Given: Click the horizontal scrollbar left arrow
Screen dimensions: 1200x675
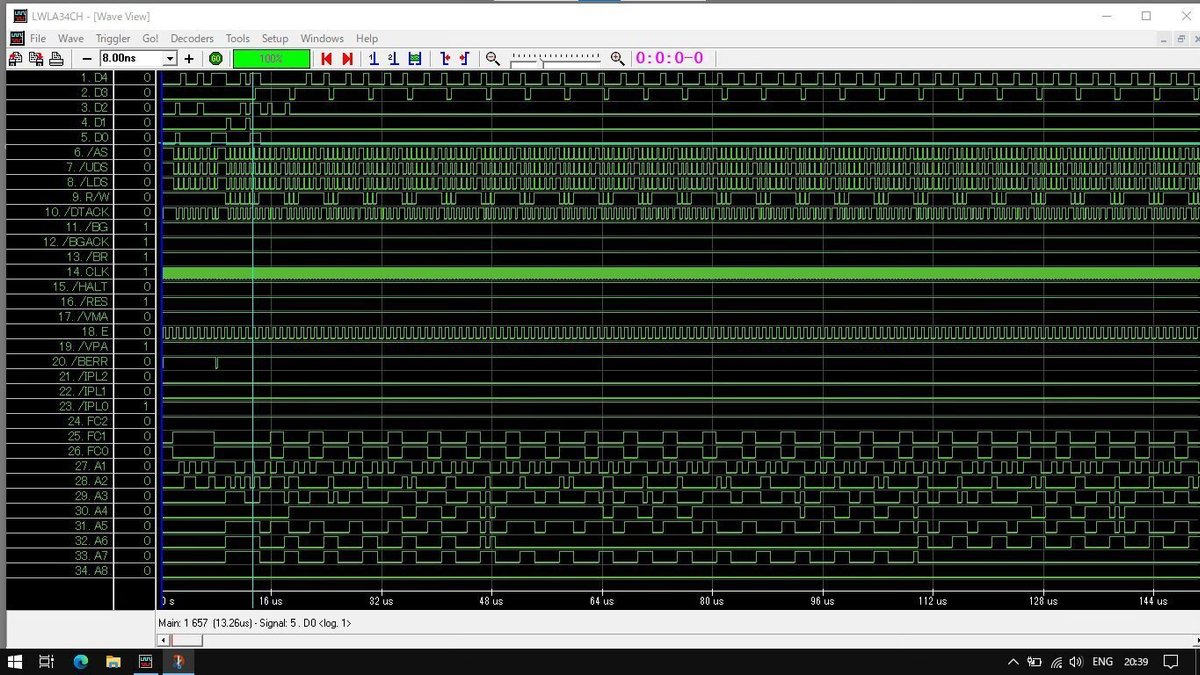Looking at the screenshot, I should pyautogui.click(x=163, y=640).
